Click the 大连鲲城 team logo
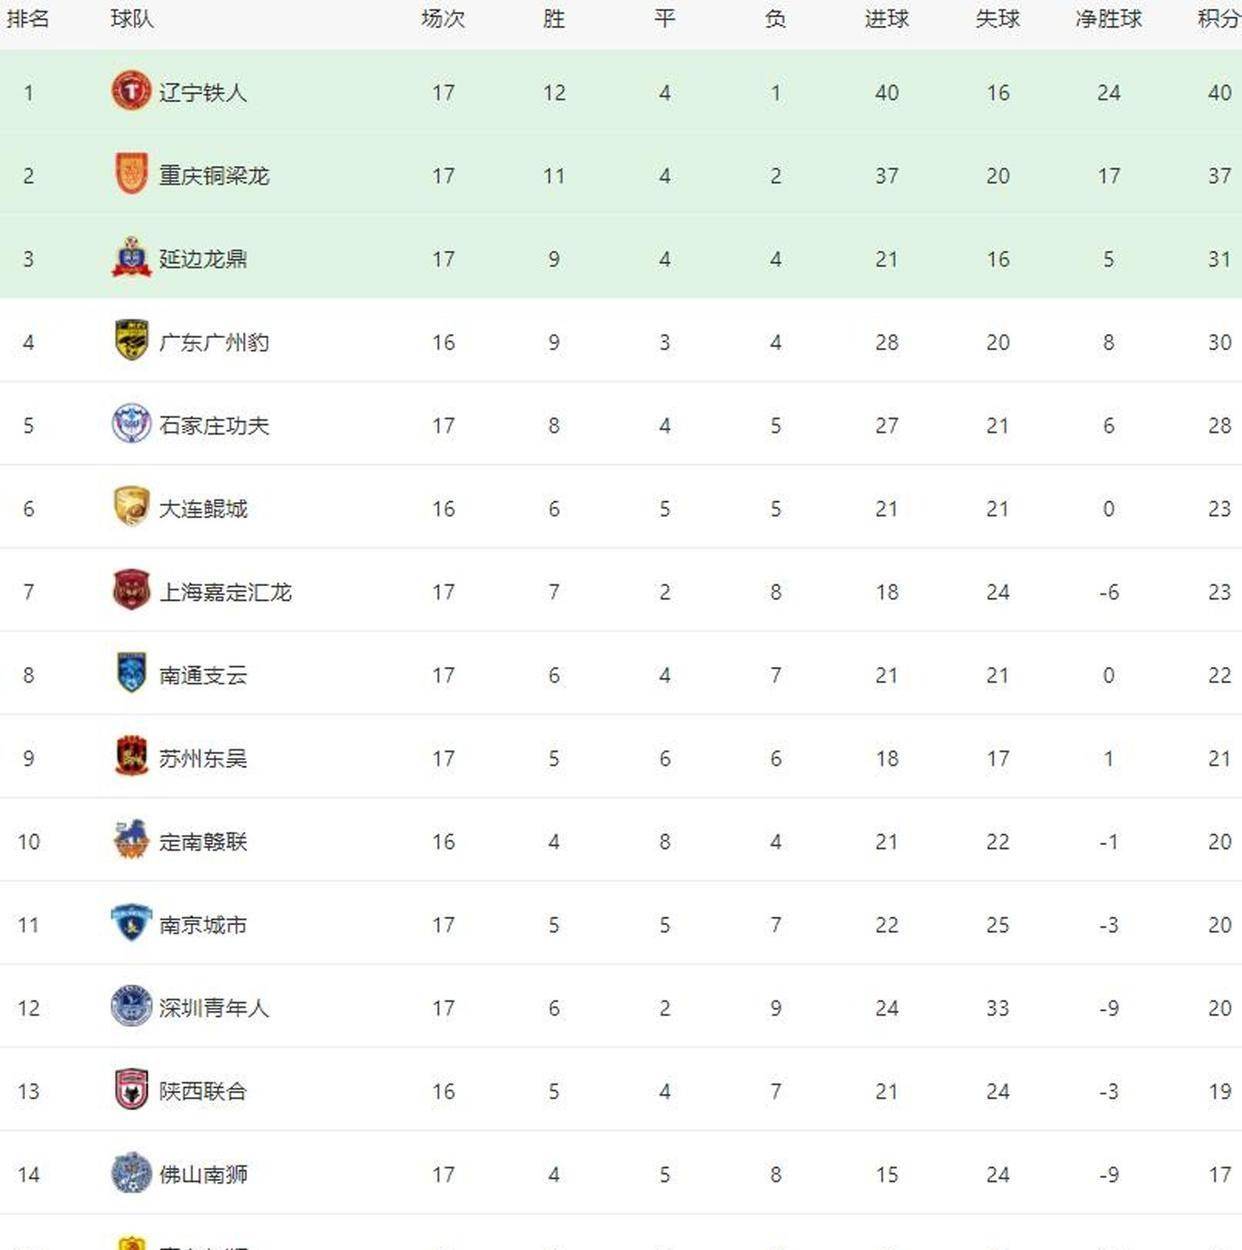The image size is (1242, 1250). tap(131, 507)
